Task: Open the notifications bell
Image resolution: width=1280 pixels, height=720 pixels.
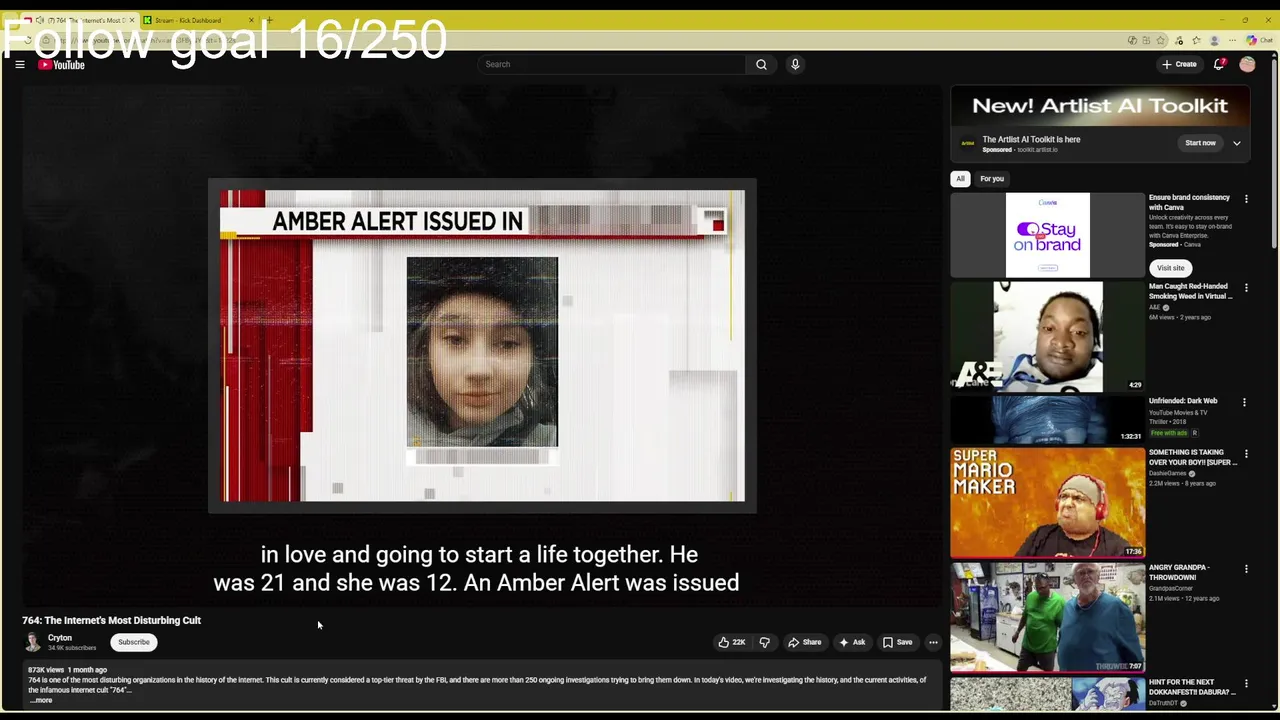Action: [x=1219, y=64]
